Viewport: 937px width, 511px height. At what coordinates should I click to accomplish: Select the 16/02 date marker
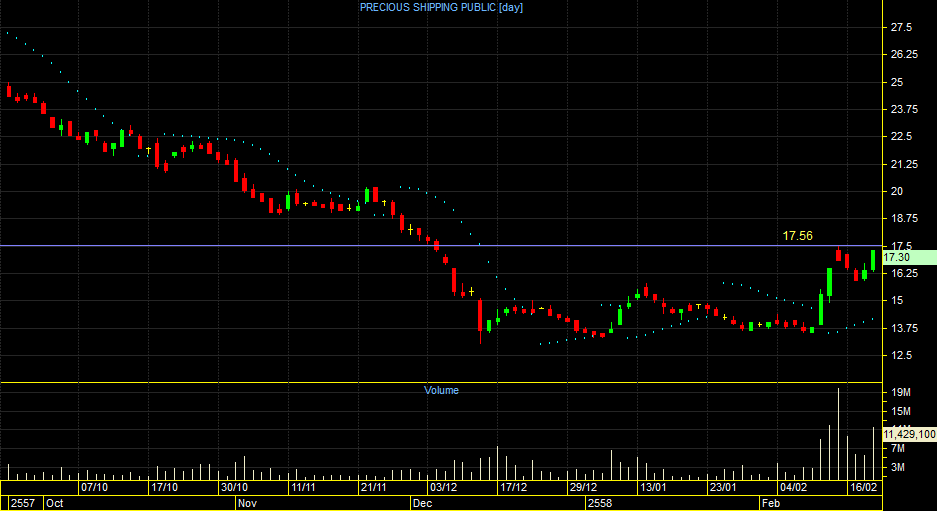(x=863, y=488)
